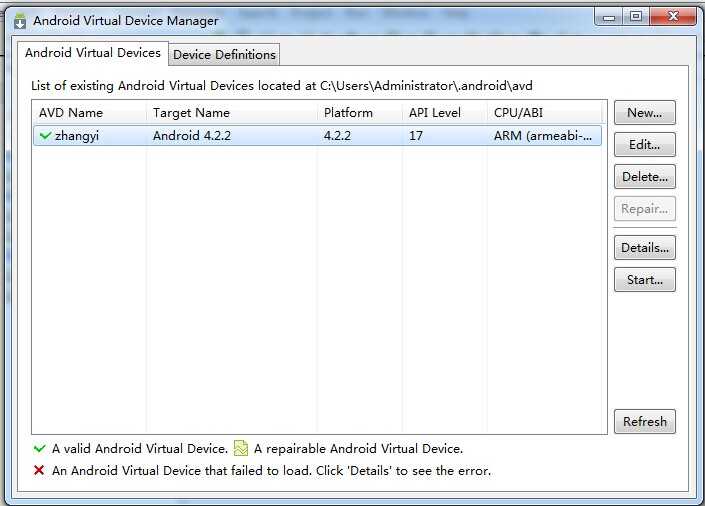Click the repairable AVD legend icon
Image resolution: width=705 pixels, height=506 pixels.
[241, 448]
